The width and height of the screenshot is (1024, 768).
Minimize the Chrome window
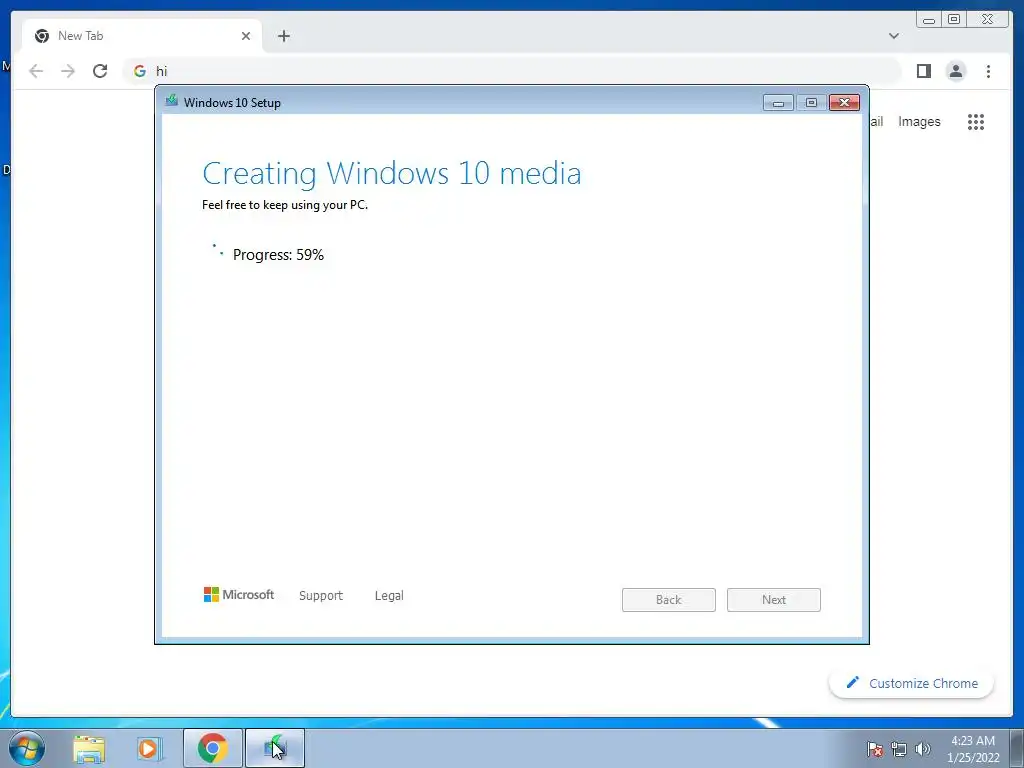pyautogui.click(x=929, y=20)
